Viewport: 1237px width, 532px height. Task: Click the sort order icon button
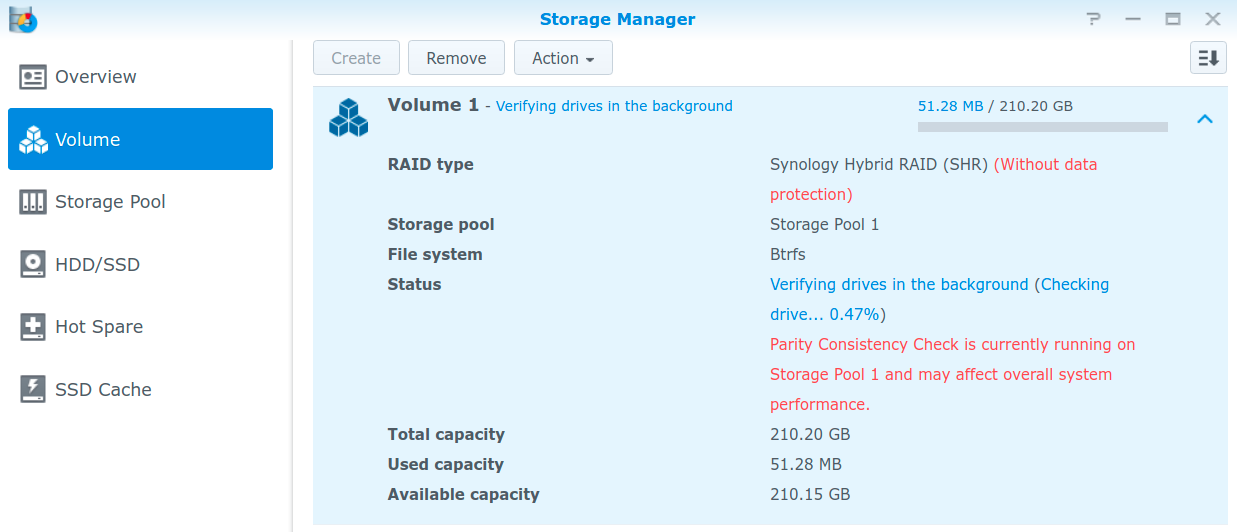coord(1208,58)
